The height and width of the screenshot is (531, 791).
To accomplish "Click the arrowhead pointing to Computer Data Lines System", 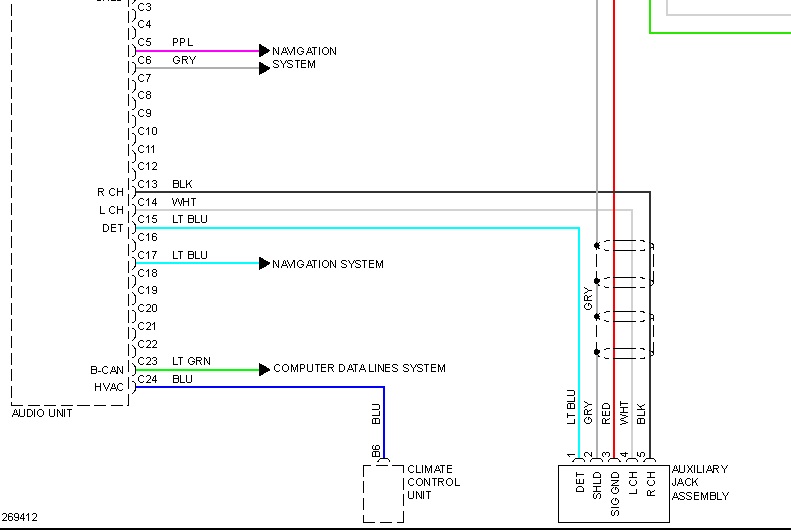I will 264,369.
